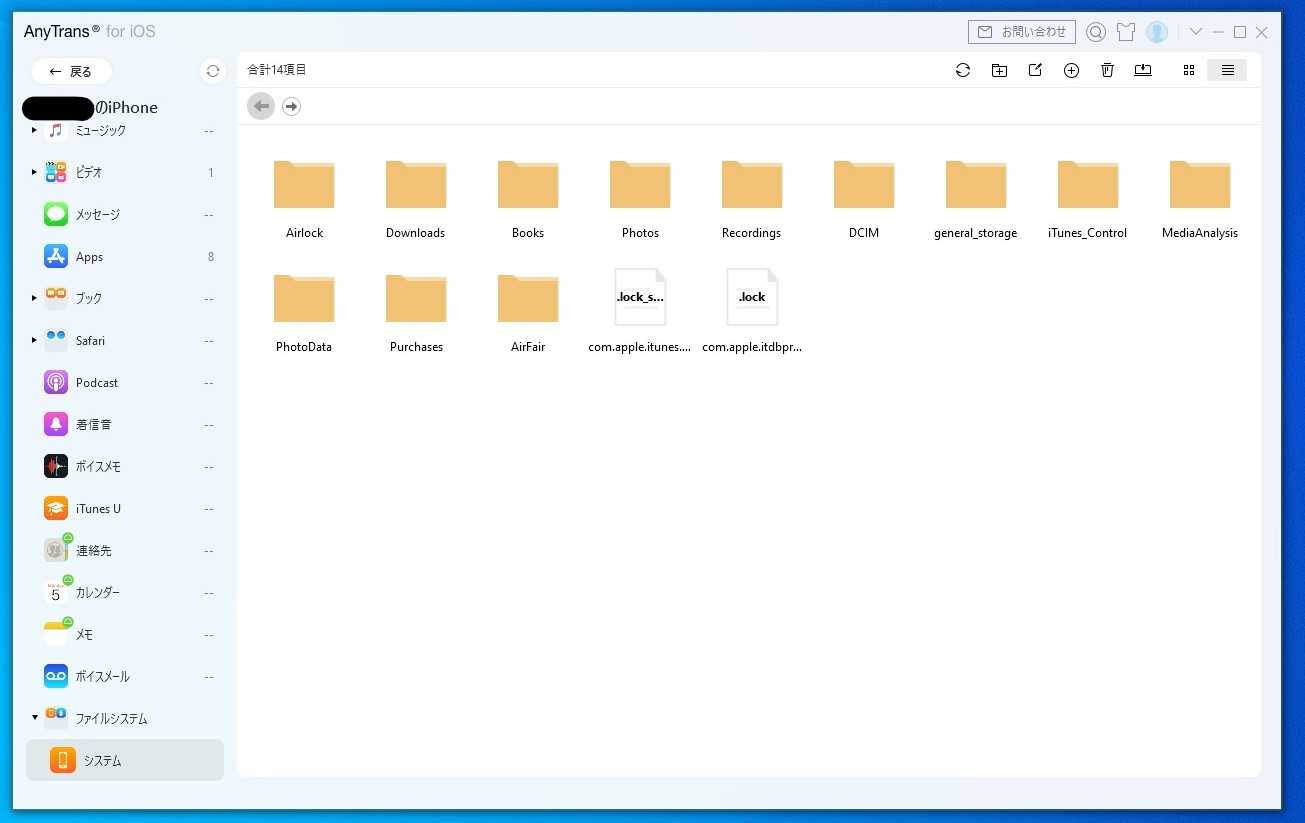Click the 合計14項目 item count text

coord(277,70)
